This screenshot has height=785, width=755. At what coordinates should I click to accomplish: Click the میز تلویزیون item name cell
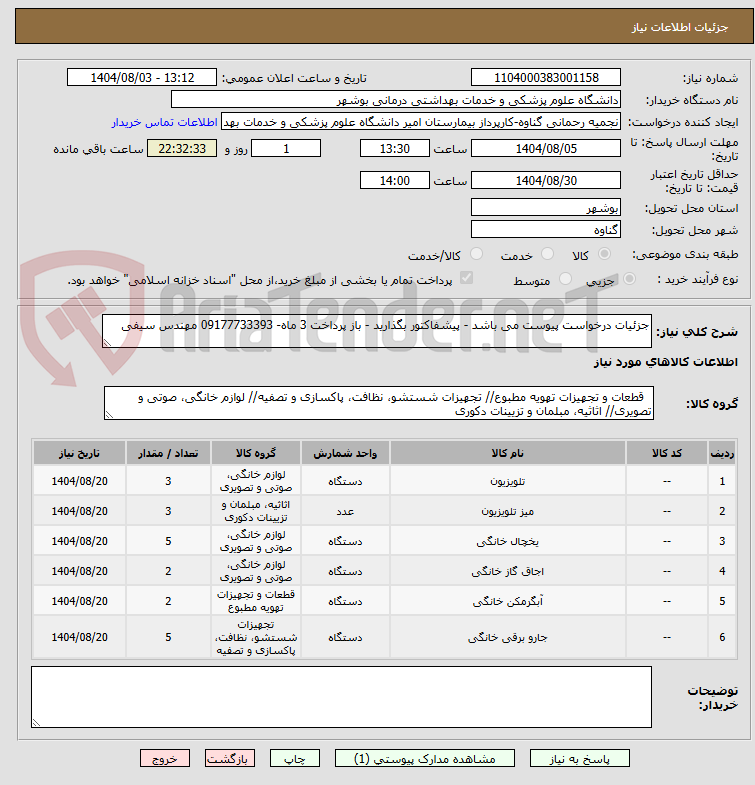point(508,511)
